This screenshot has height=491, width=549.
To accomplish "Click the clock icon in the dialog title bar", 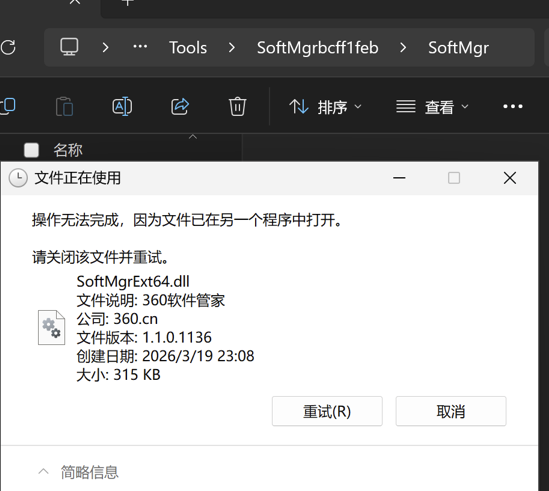I will pyautogui.click(x=18, y=178).
